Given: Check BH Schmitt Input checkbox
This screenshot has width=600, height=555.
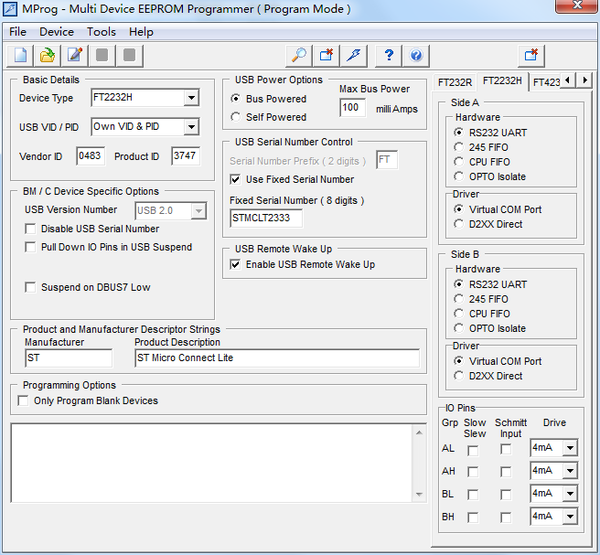Looking at the screenshot, I should (x=505, y=517).
